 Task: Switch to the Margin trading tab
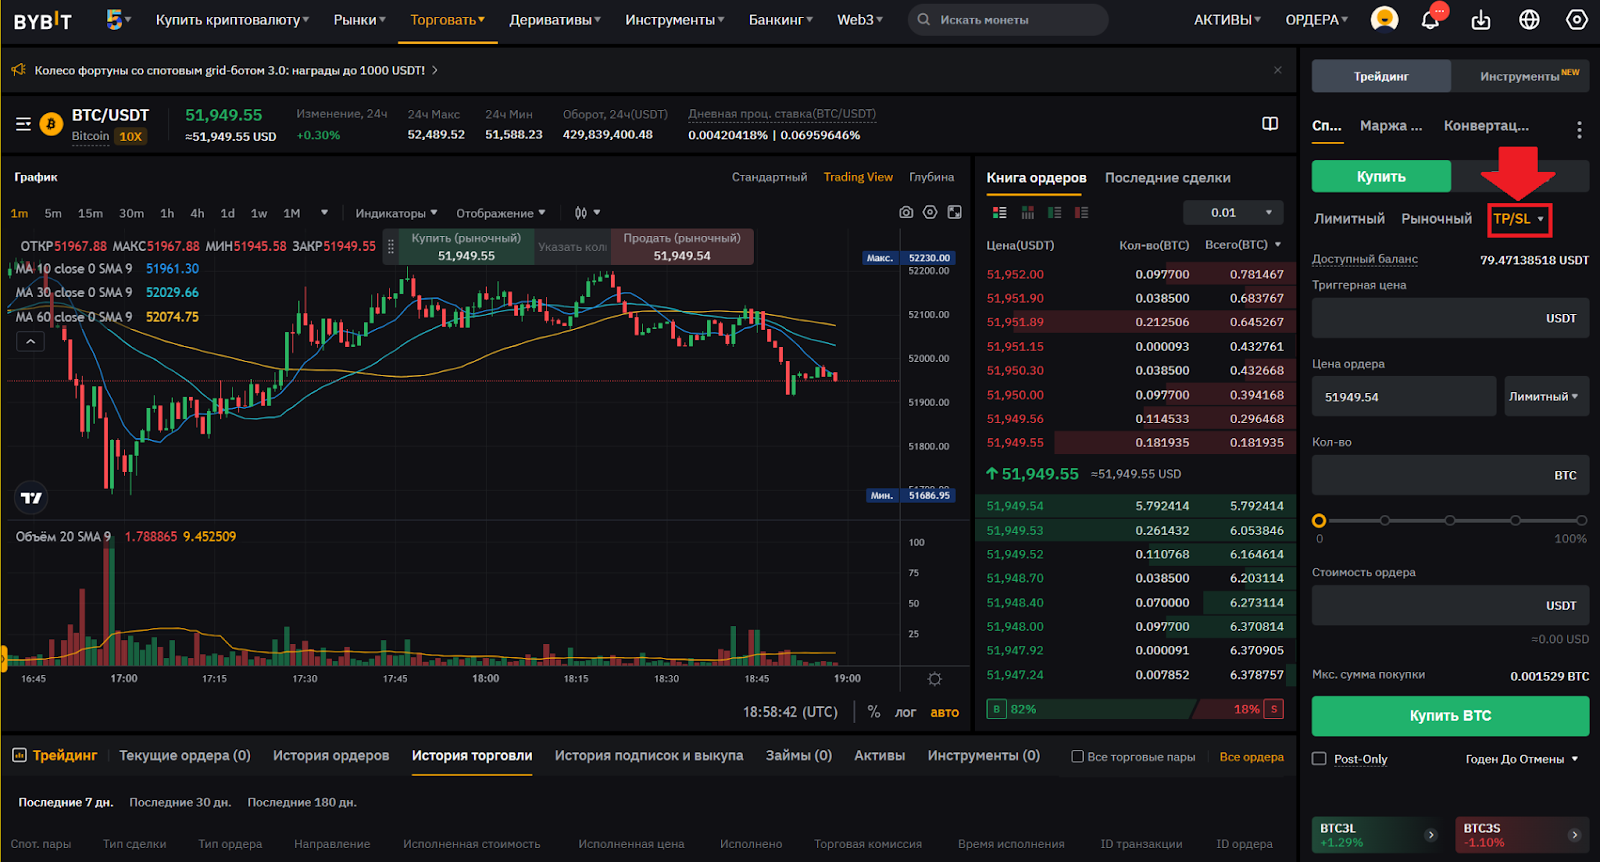pyautogui.click(x=1390, y=126)
